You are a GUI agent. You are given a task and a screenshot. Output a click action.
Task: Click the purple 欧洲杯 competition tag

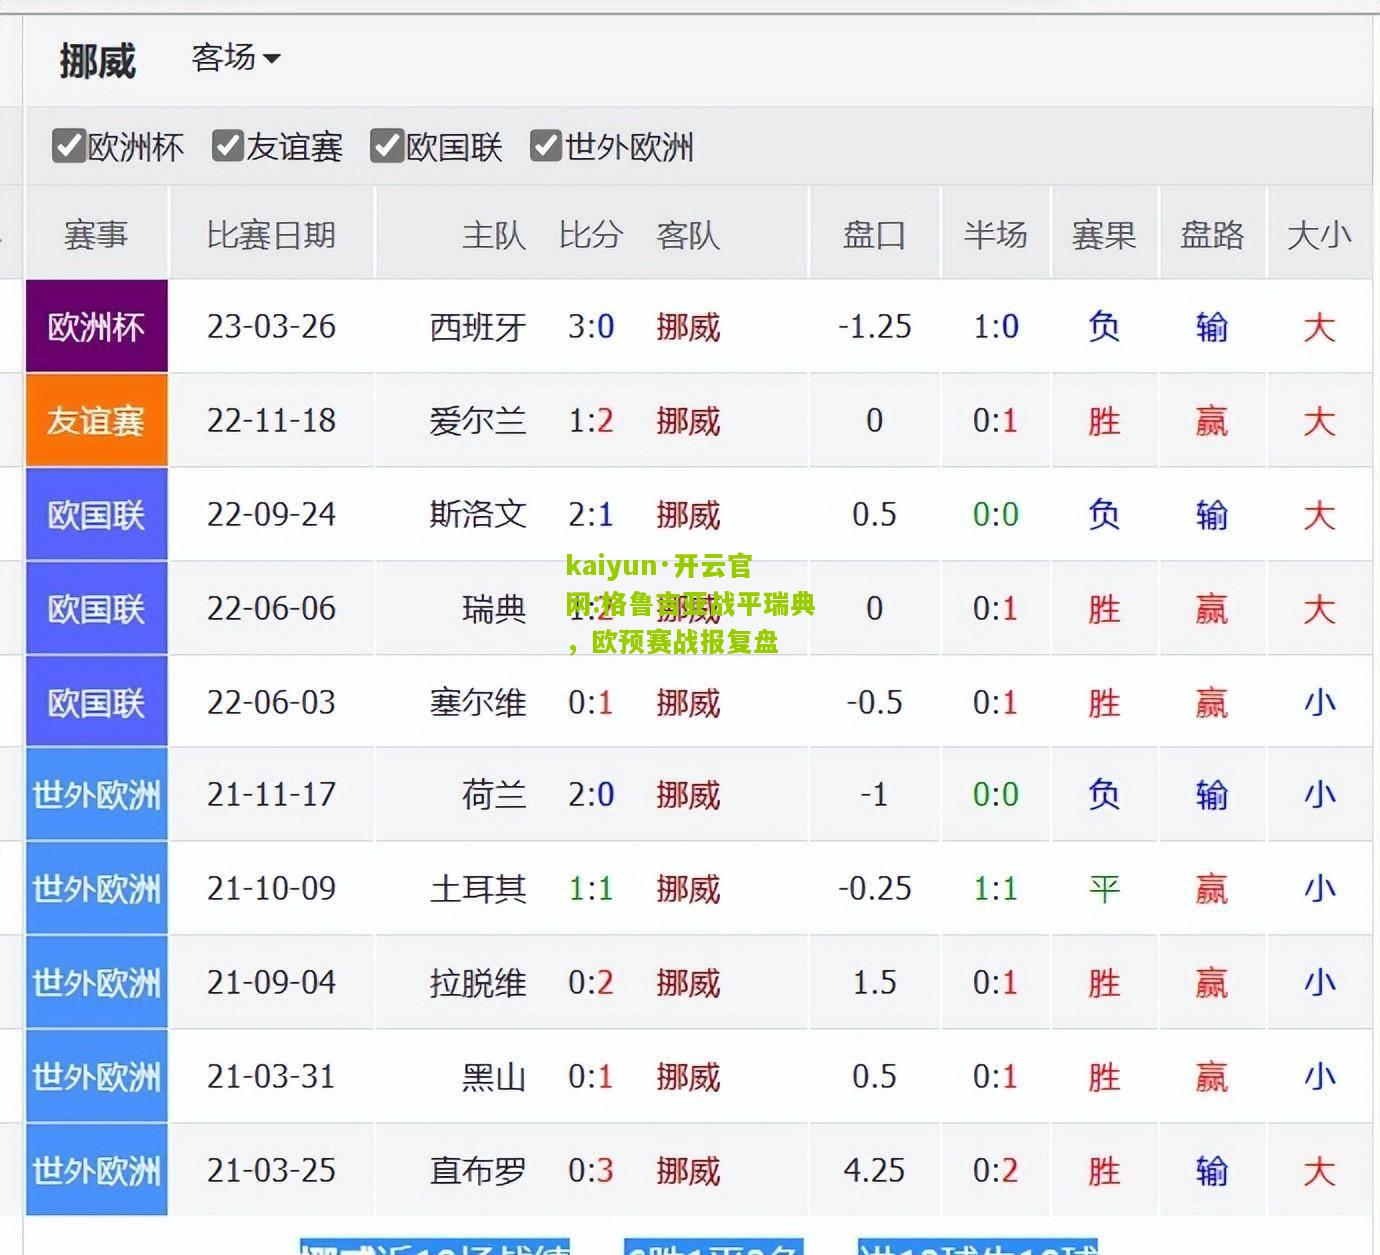[96, 326]
